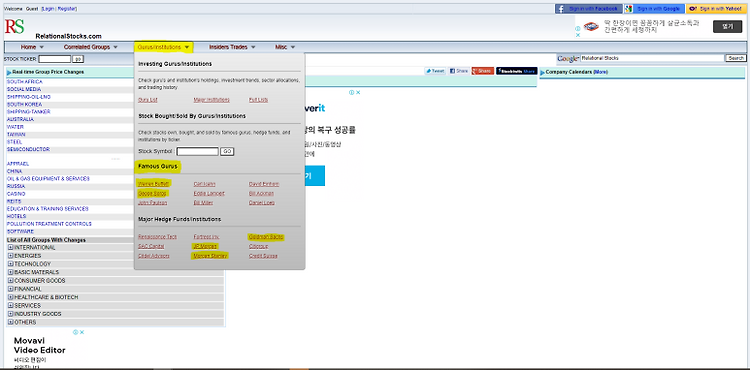Click the Tweet share button
This screenshot has height=370, width=750.
(x=435, y=71)
